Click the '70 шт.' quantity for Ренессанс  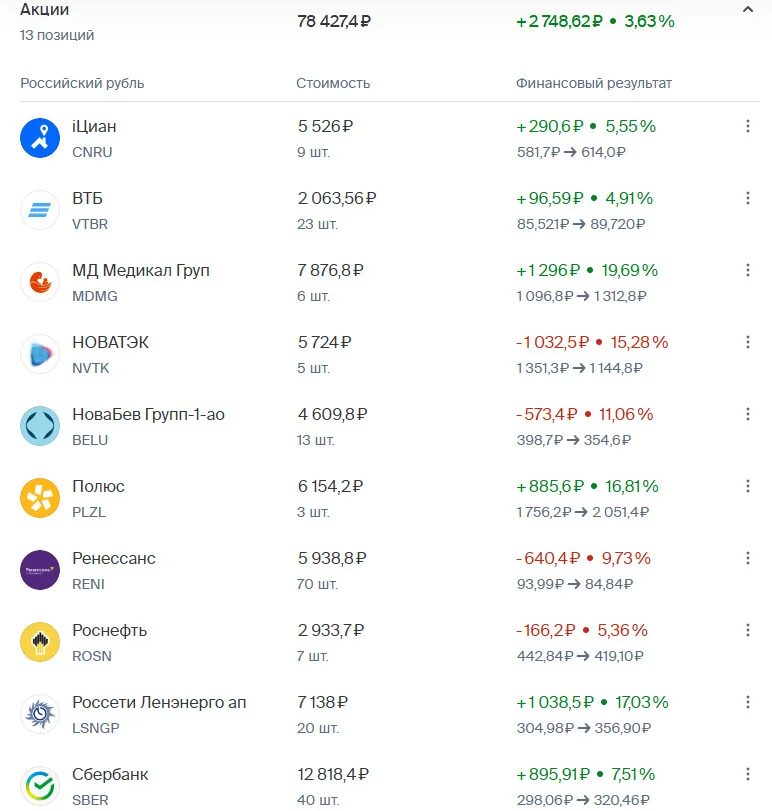pos(317,584)
